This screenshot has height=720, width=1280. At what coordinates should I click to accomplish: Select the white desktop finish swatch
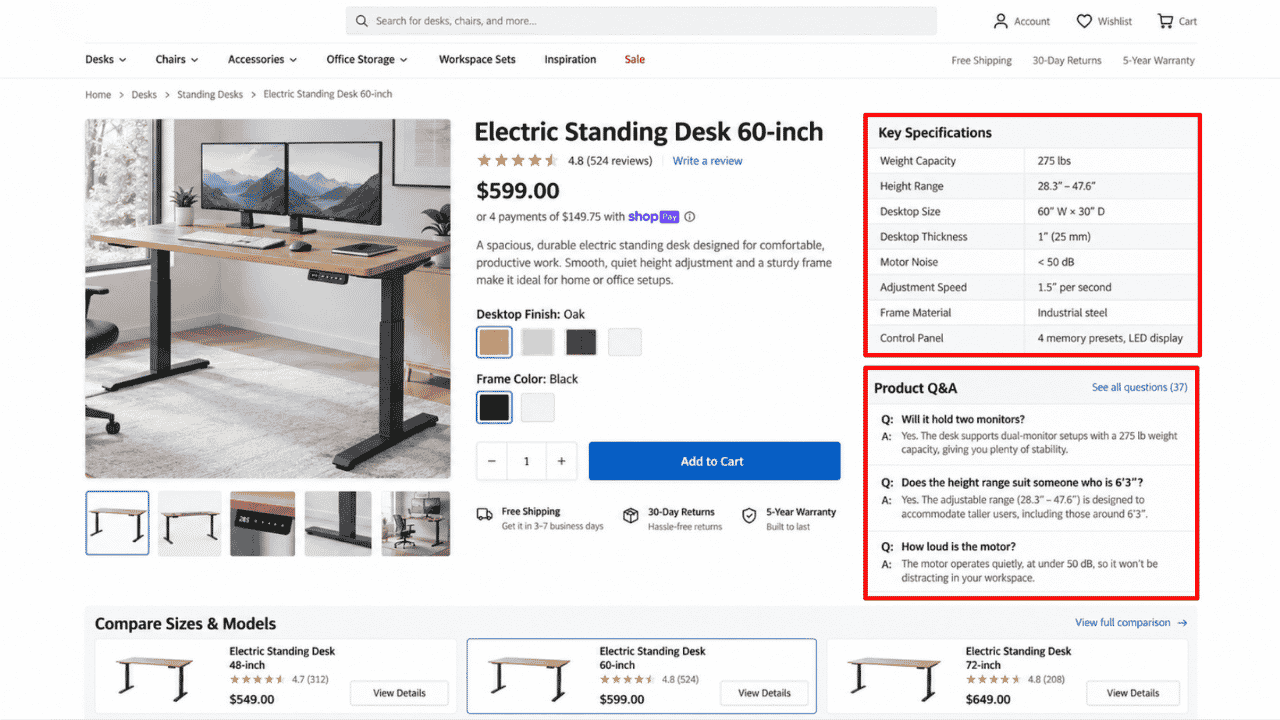coord(625,342)
